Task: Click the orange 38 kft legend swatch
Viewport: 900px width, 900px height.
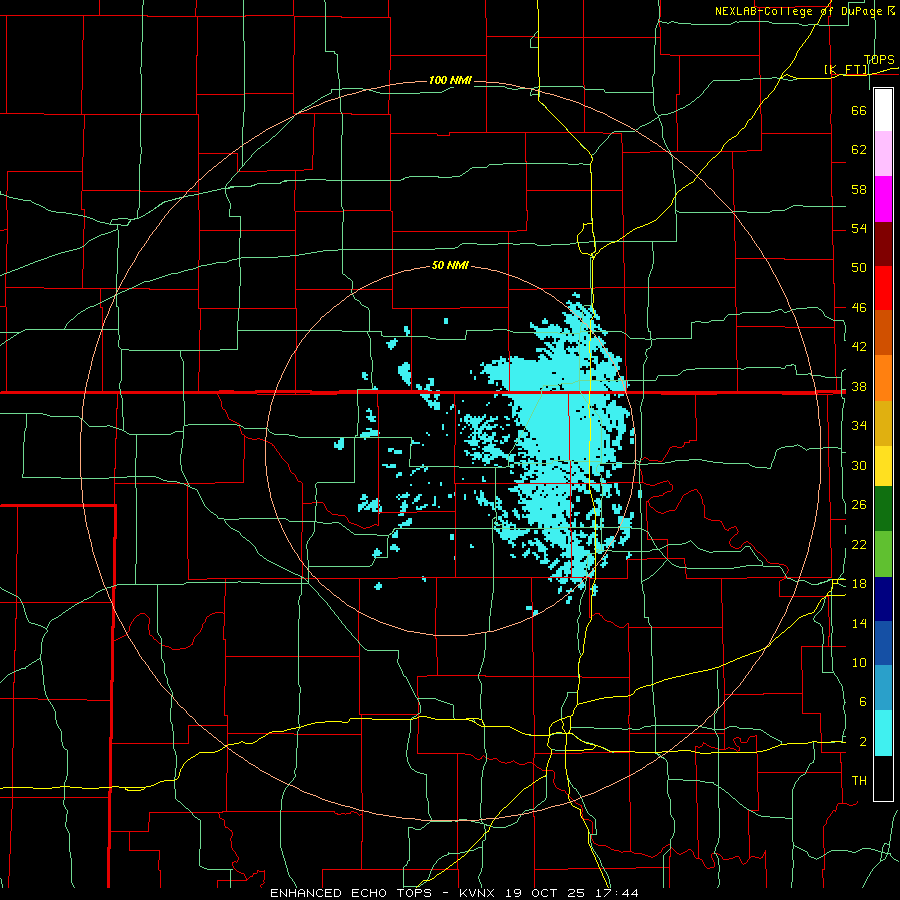Action: pos(883,378)
